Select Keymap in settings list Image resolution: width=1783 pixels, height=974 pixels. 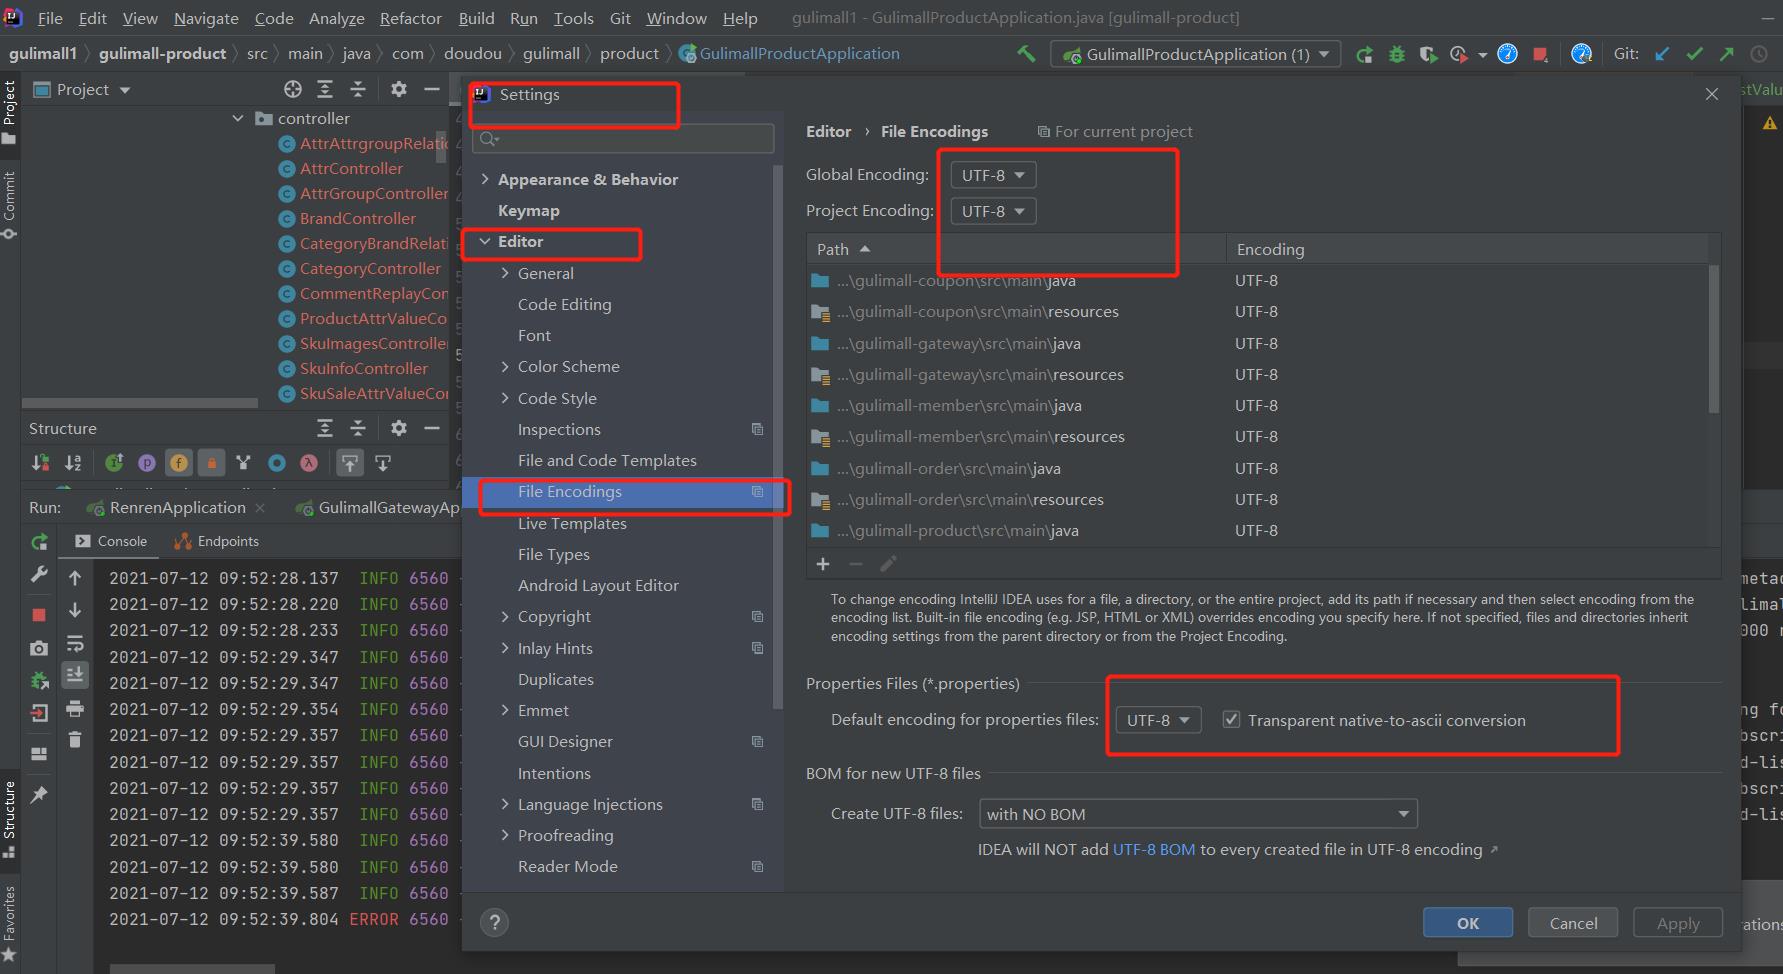(x=528, y=210)
